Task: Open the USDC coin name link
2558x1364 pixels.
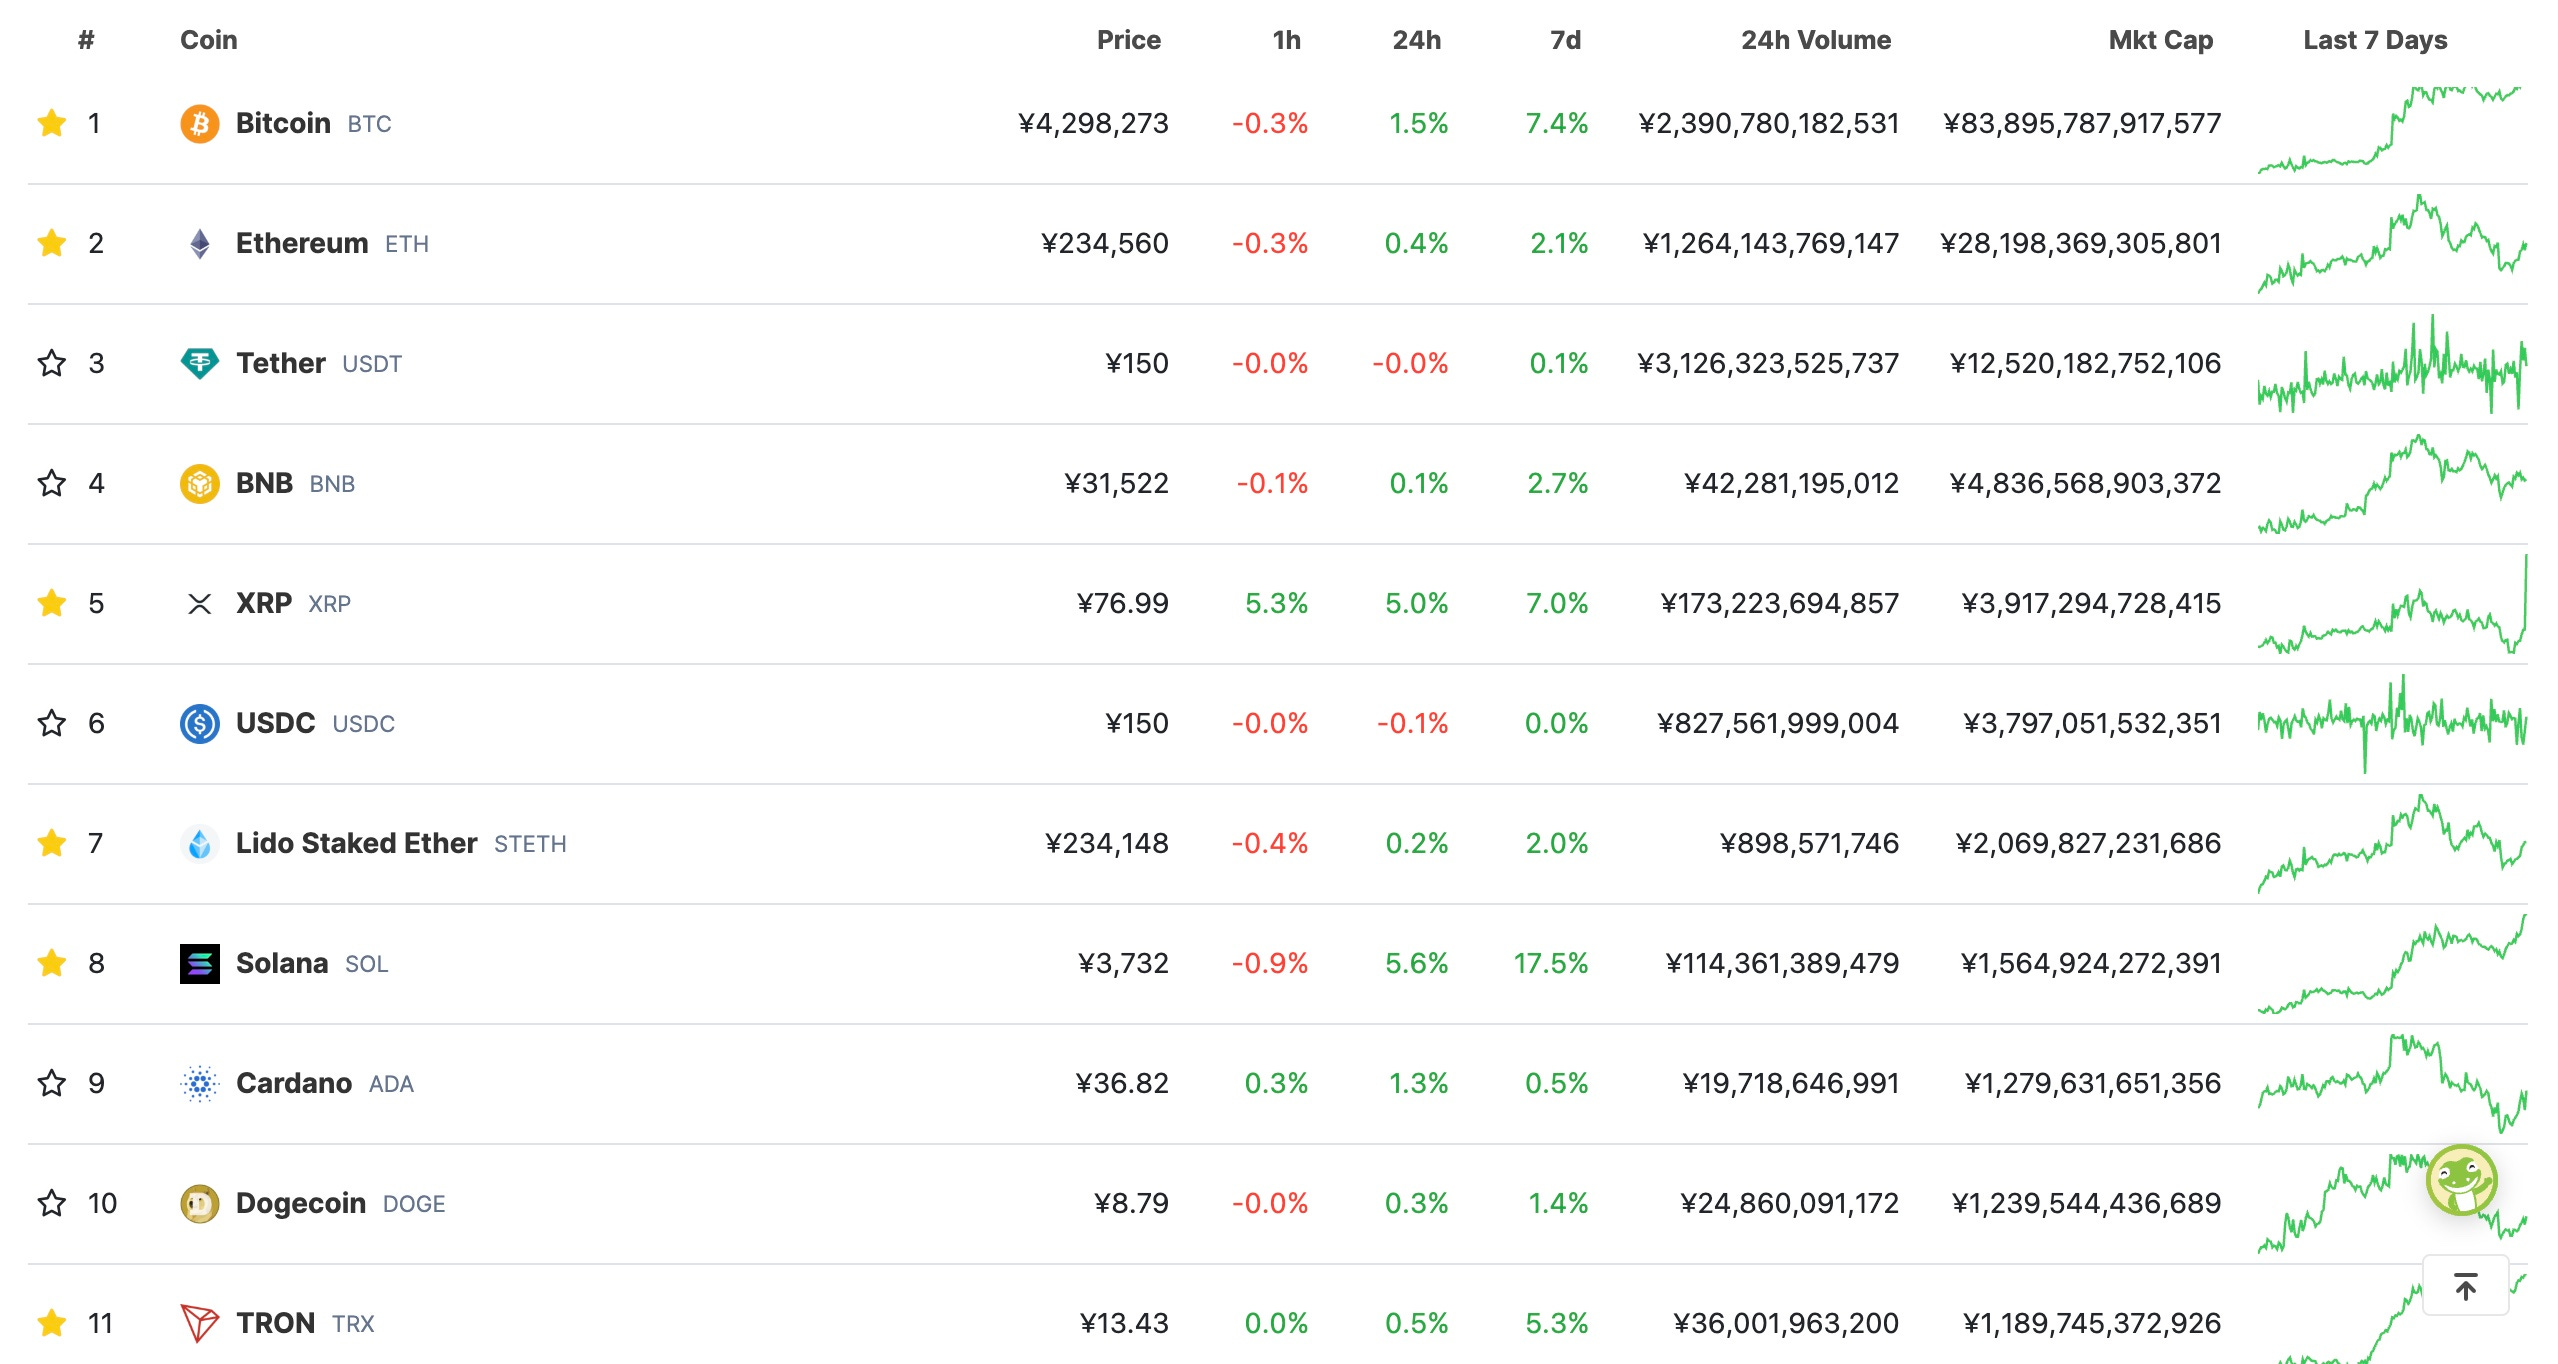Action: [x=276, y=723]
